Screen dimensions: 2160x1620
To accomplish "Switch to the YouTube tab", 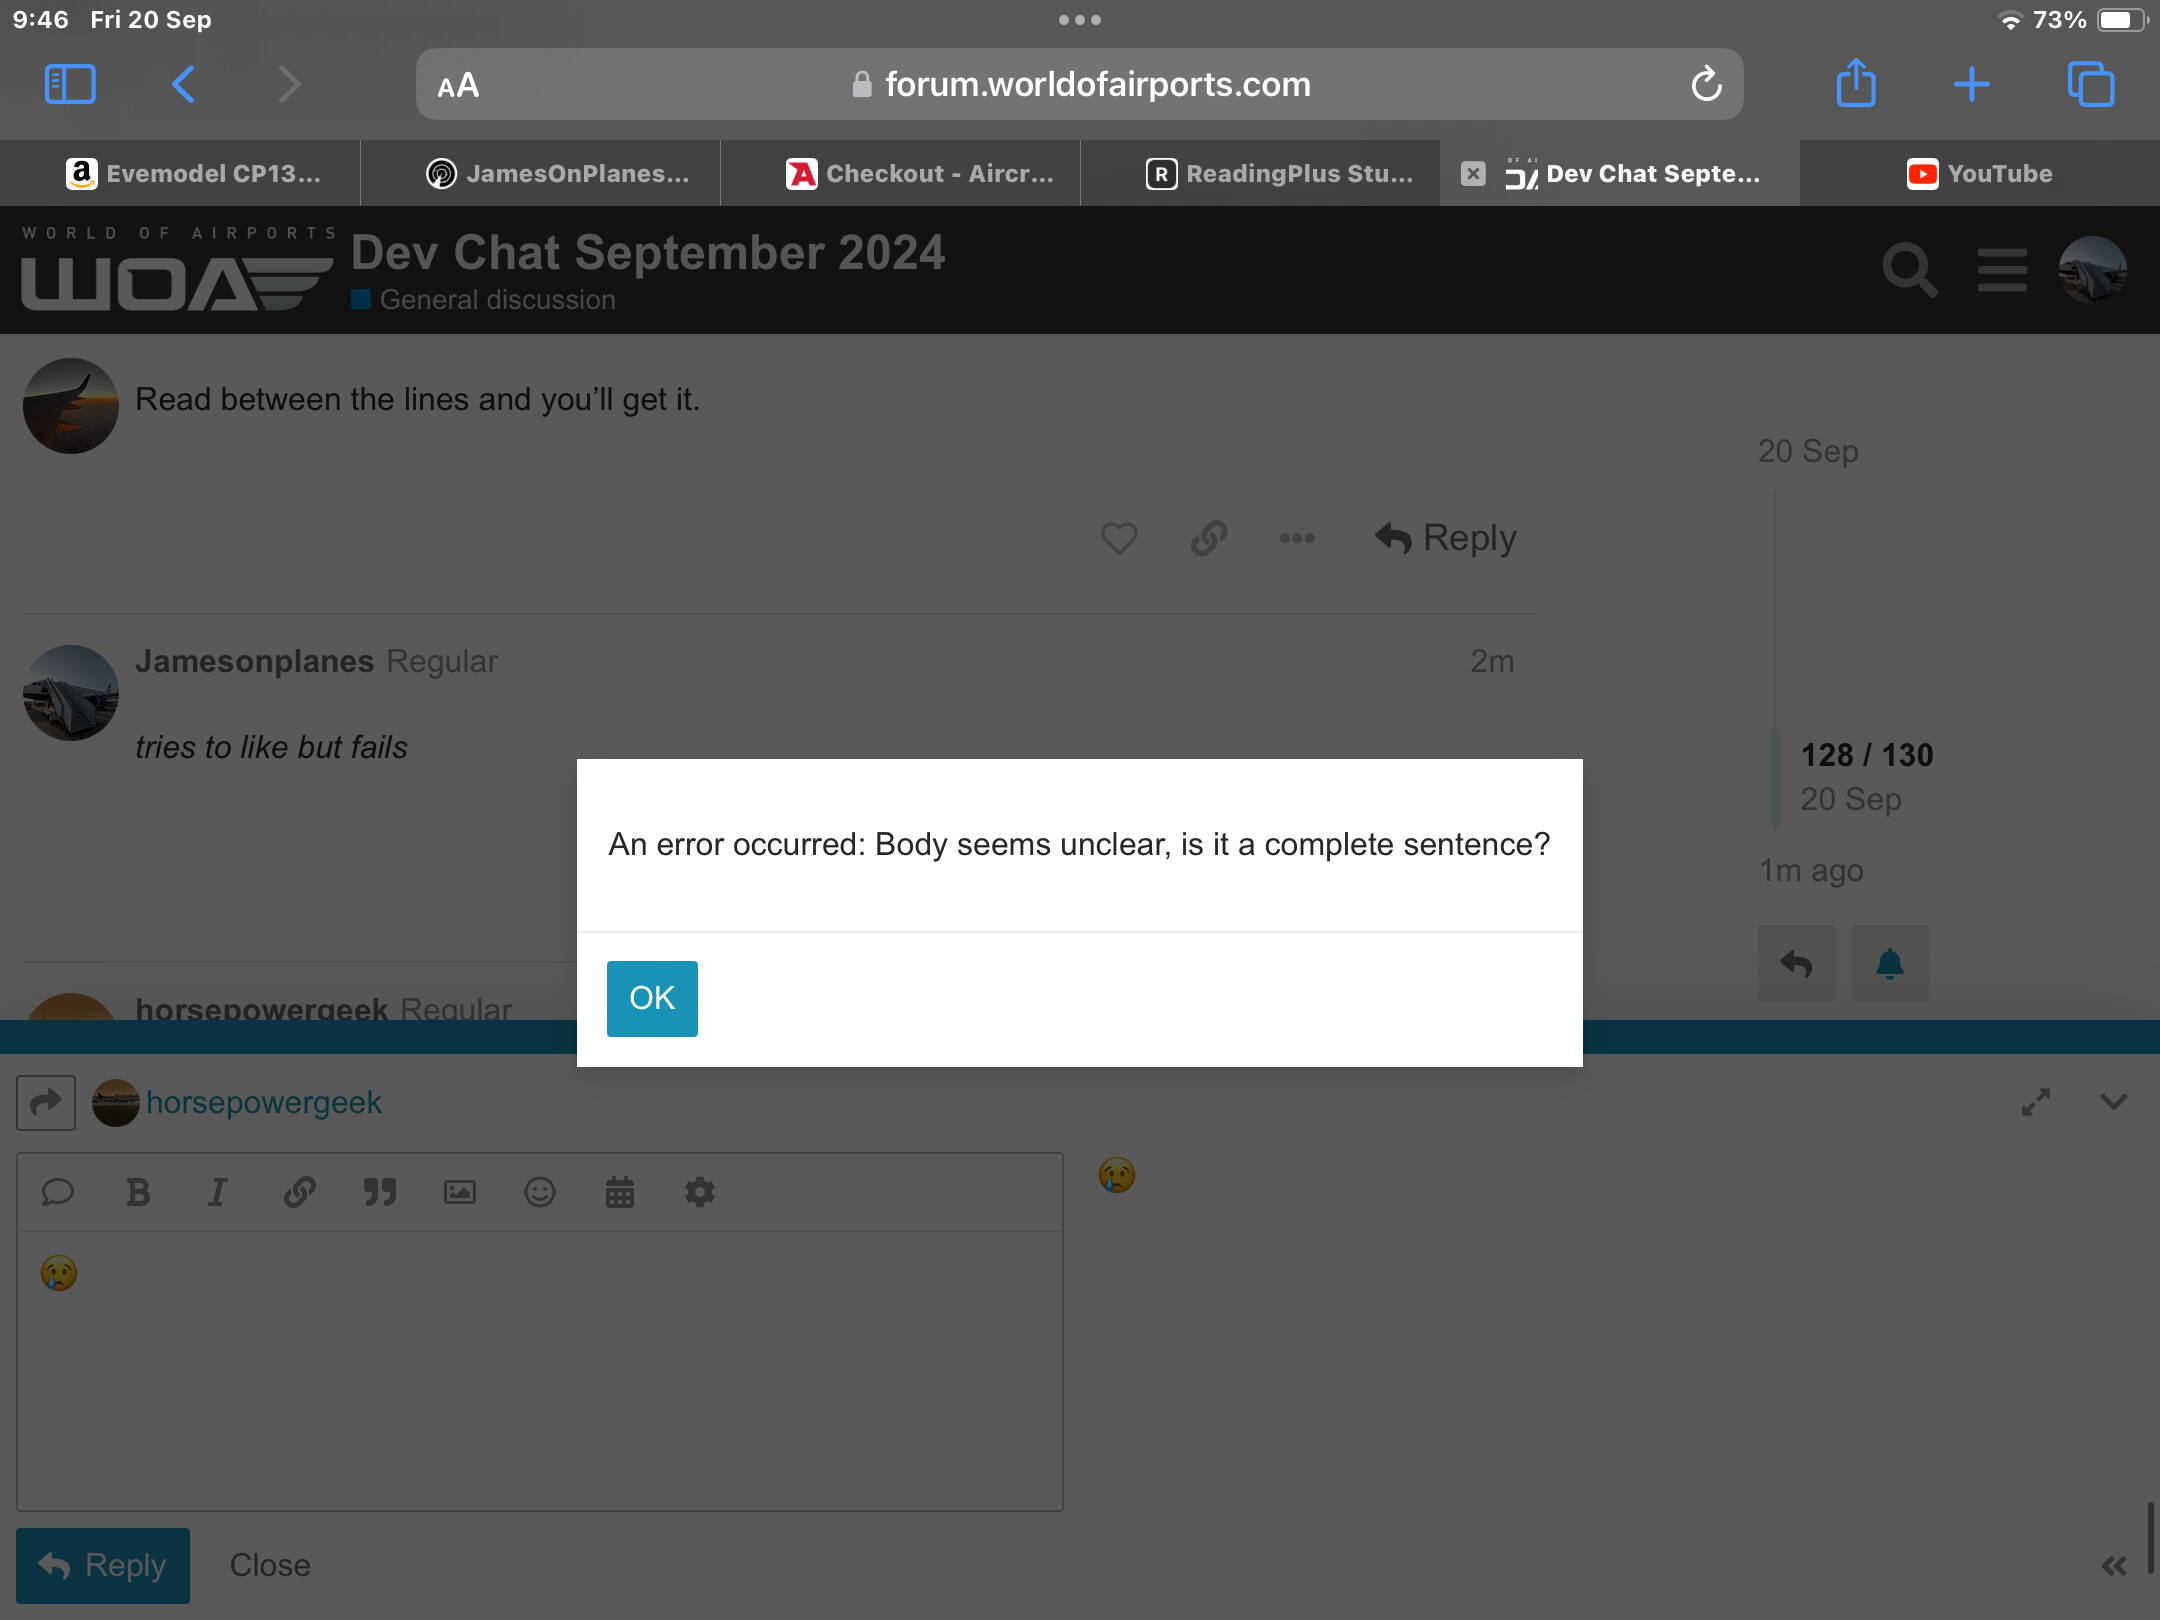I will [x=1980, y=173].
